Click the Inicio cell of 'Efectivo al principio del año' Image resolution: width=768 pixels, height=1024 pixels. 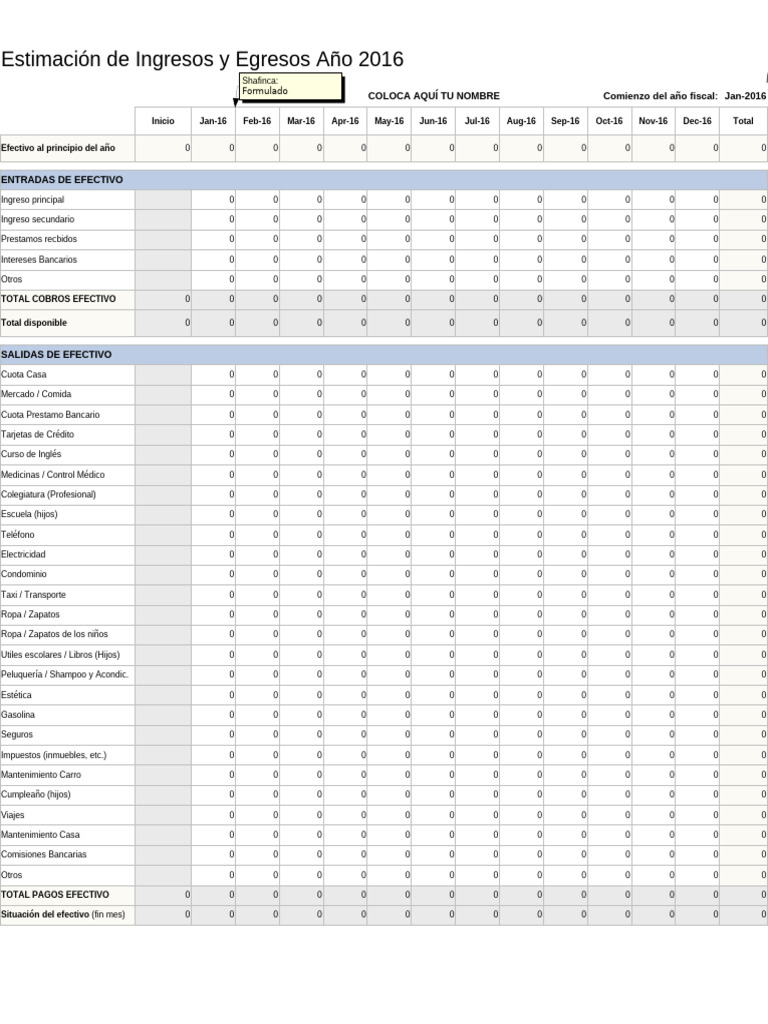(x=163, y=148)
